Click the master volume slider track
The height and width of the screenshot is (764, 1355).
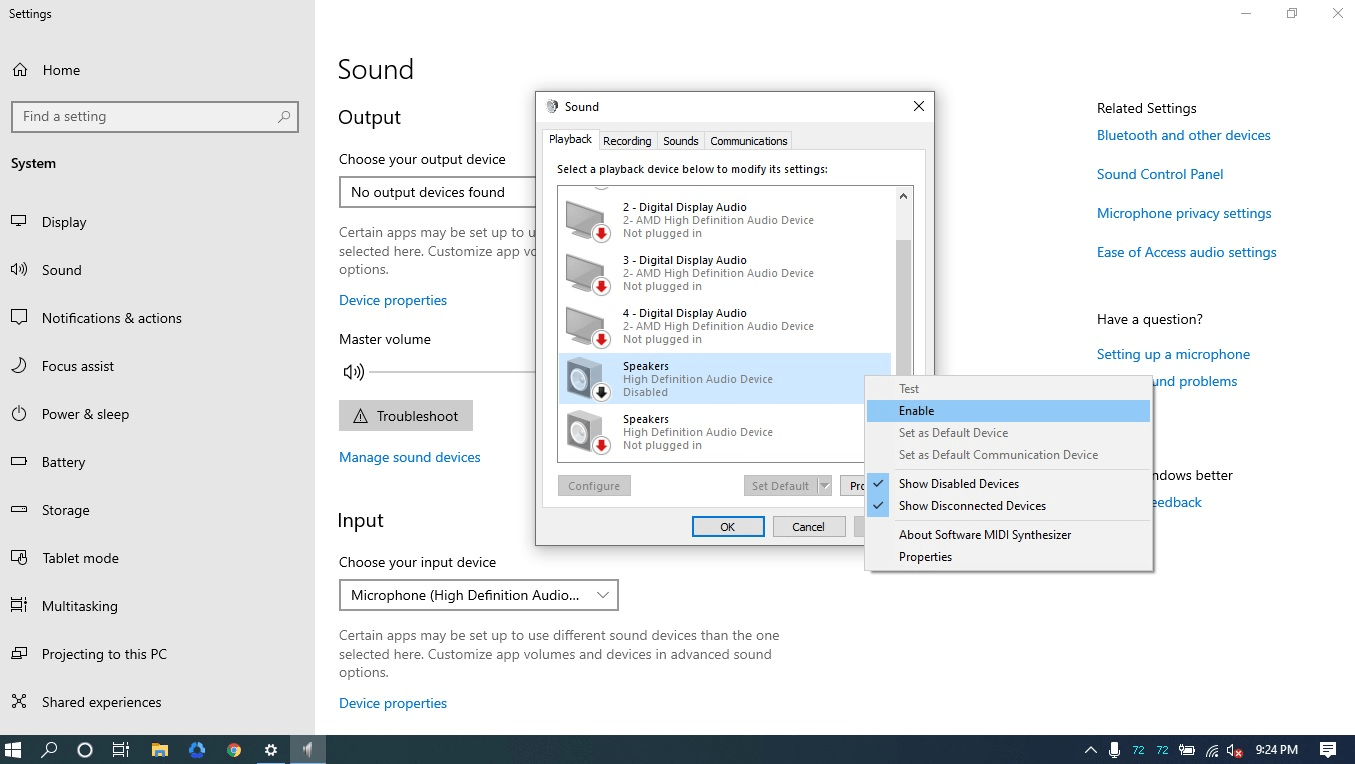coord(450,372)
